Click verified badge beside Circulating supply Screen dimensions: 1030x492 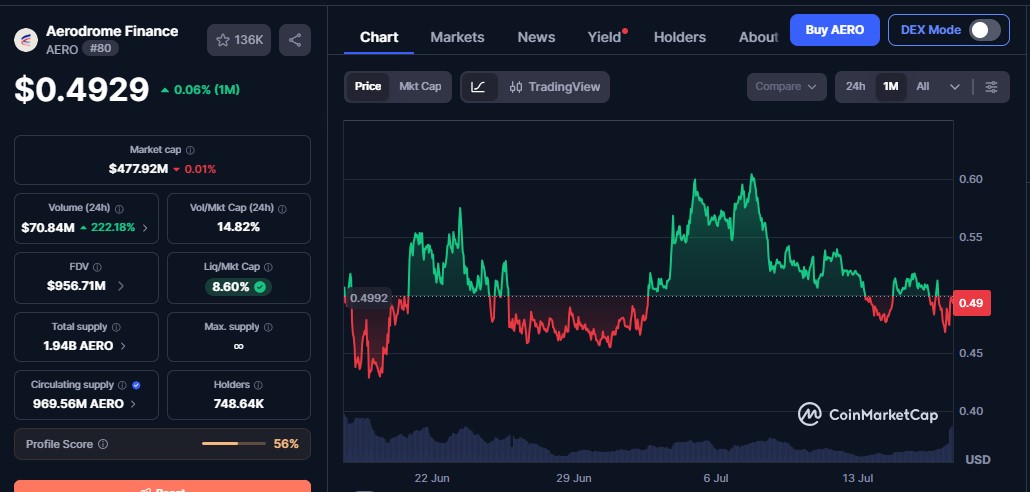[x=136, y=385]
